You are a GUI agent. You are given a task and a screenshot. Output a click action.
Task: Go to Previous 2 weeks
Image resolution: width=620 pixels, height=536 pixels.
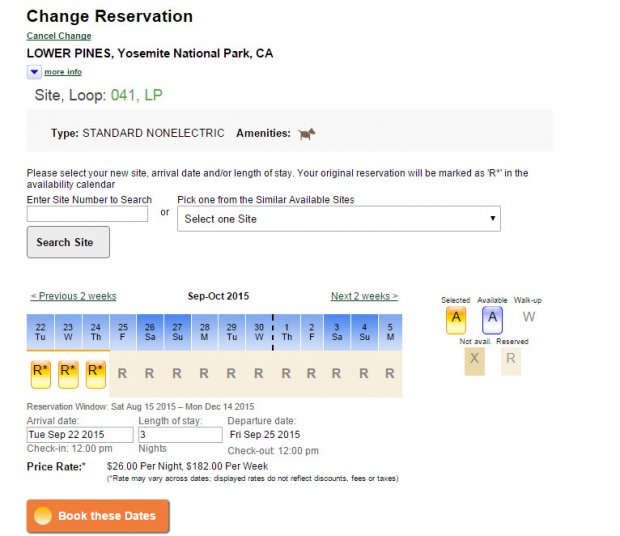point(74,296)
